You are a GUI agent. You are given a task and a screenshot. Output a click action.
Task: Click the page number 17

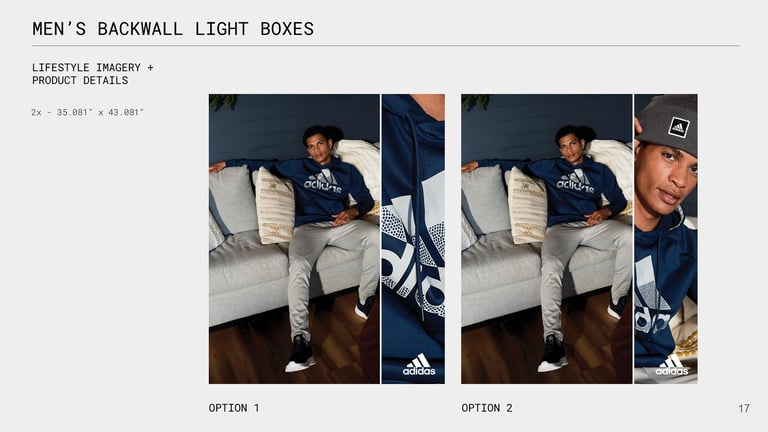point(744,408)
